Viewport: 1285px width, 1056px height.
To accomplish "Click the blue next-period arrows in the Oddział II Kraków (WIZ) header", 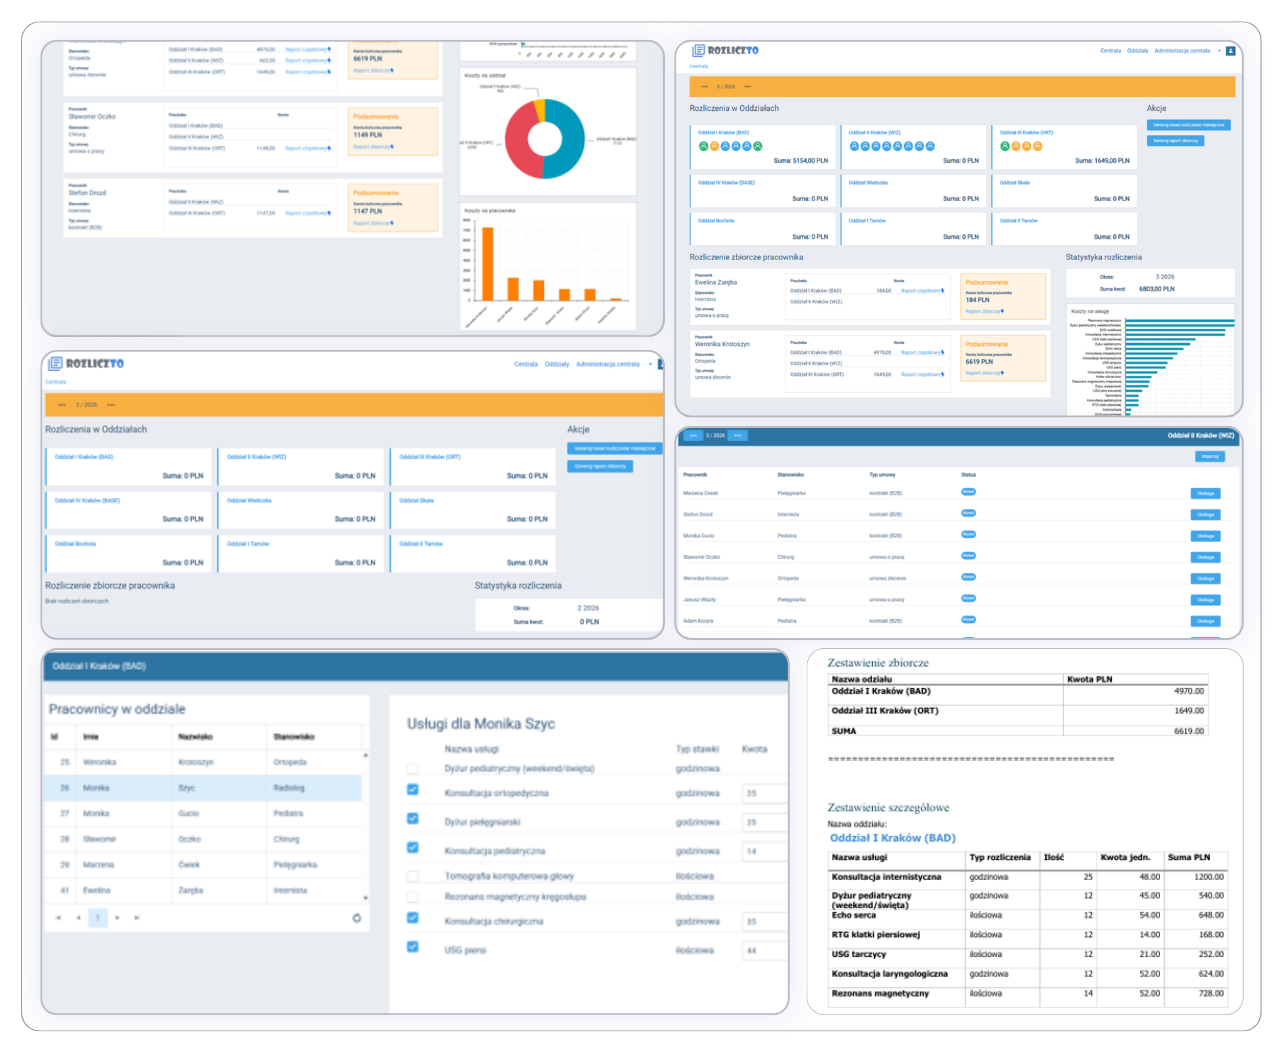I will point(737,436).
